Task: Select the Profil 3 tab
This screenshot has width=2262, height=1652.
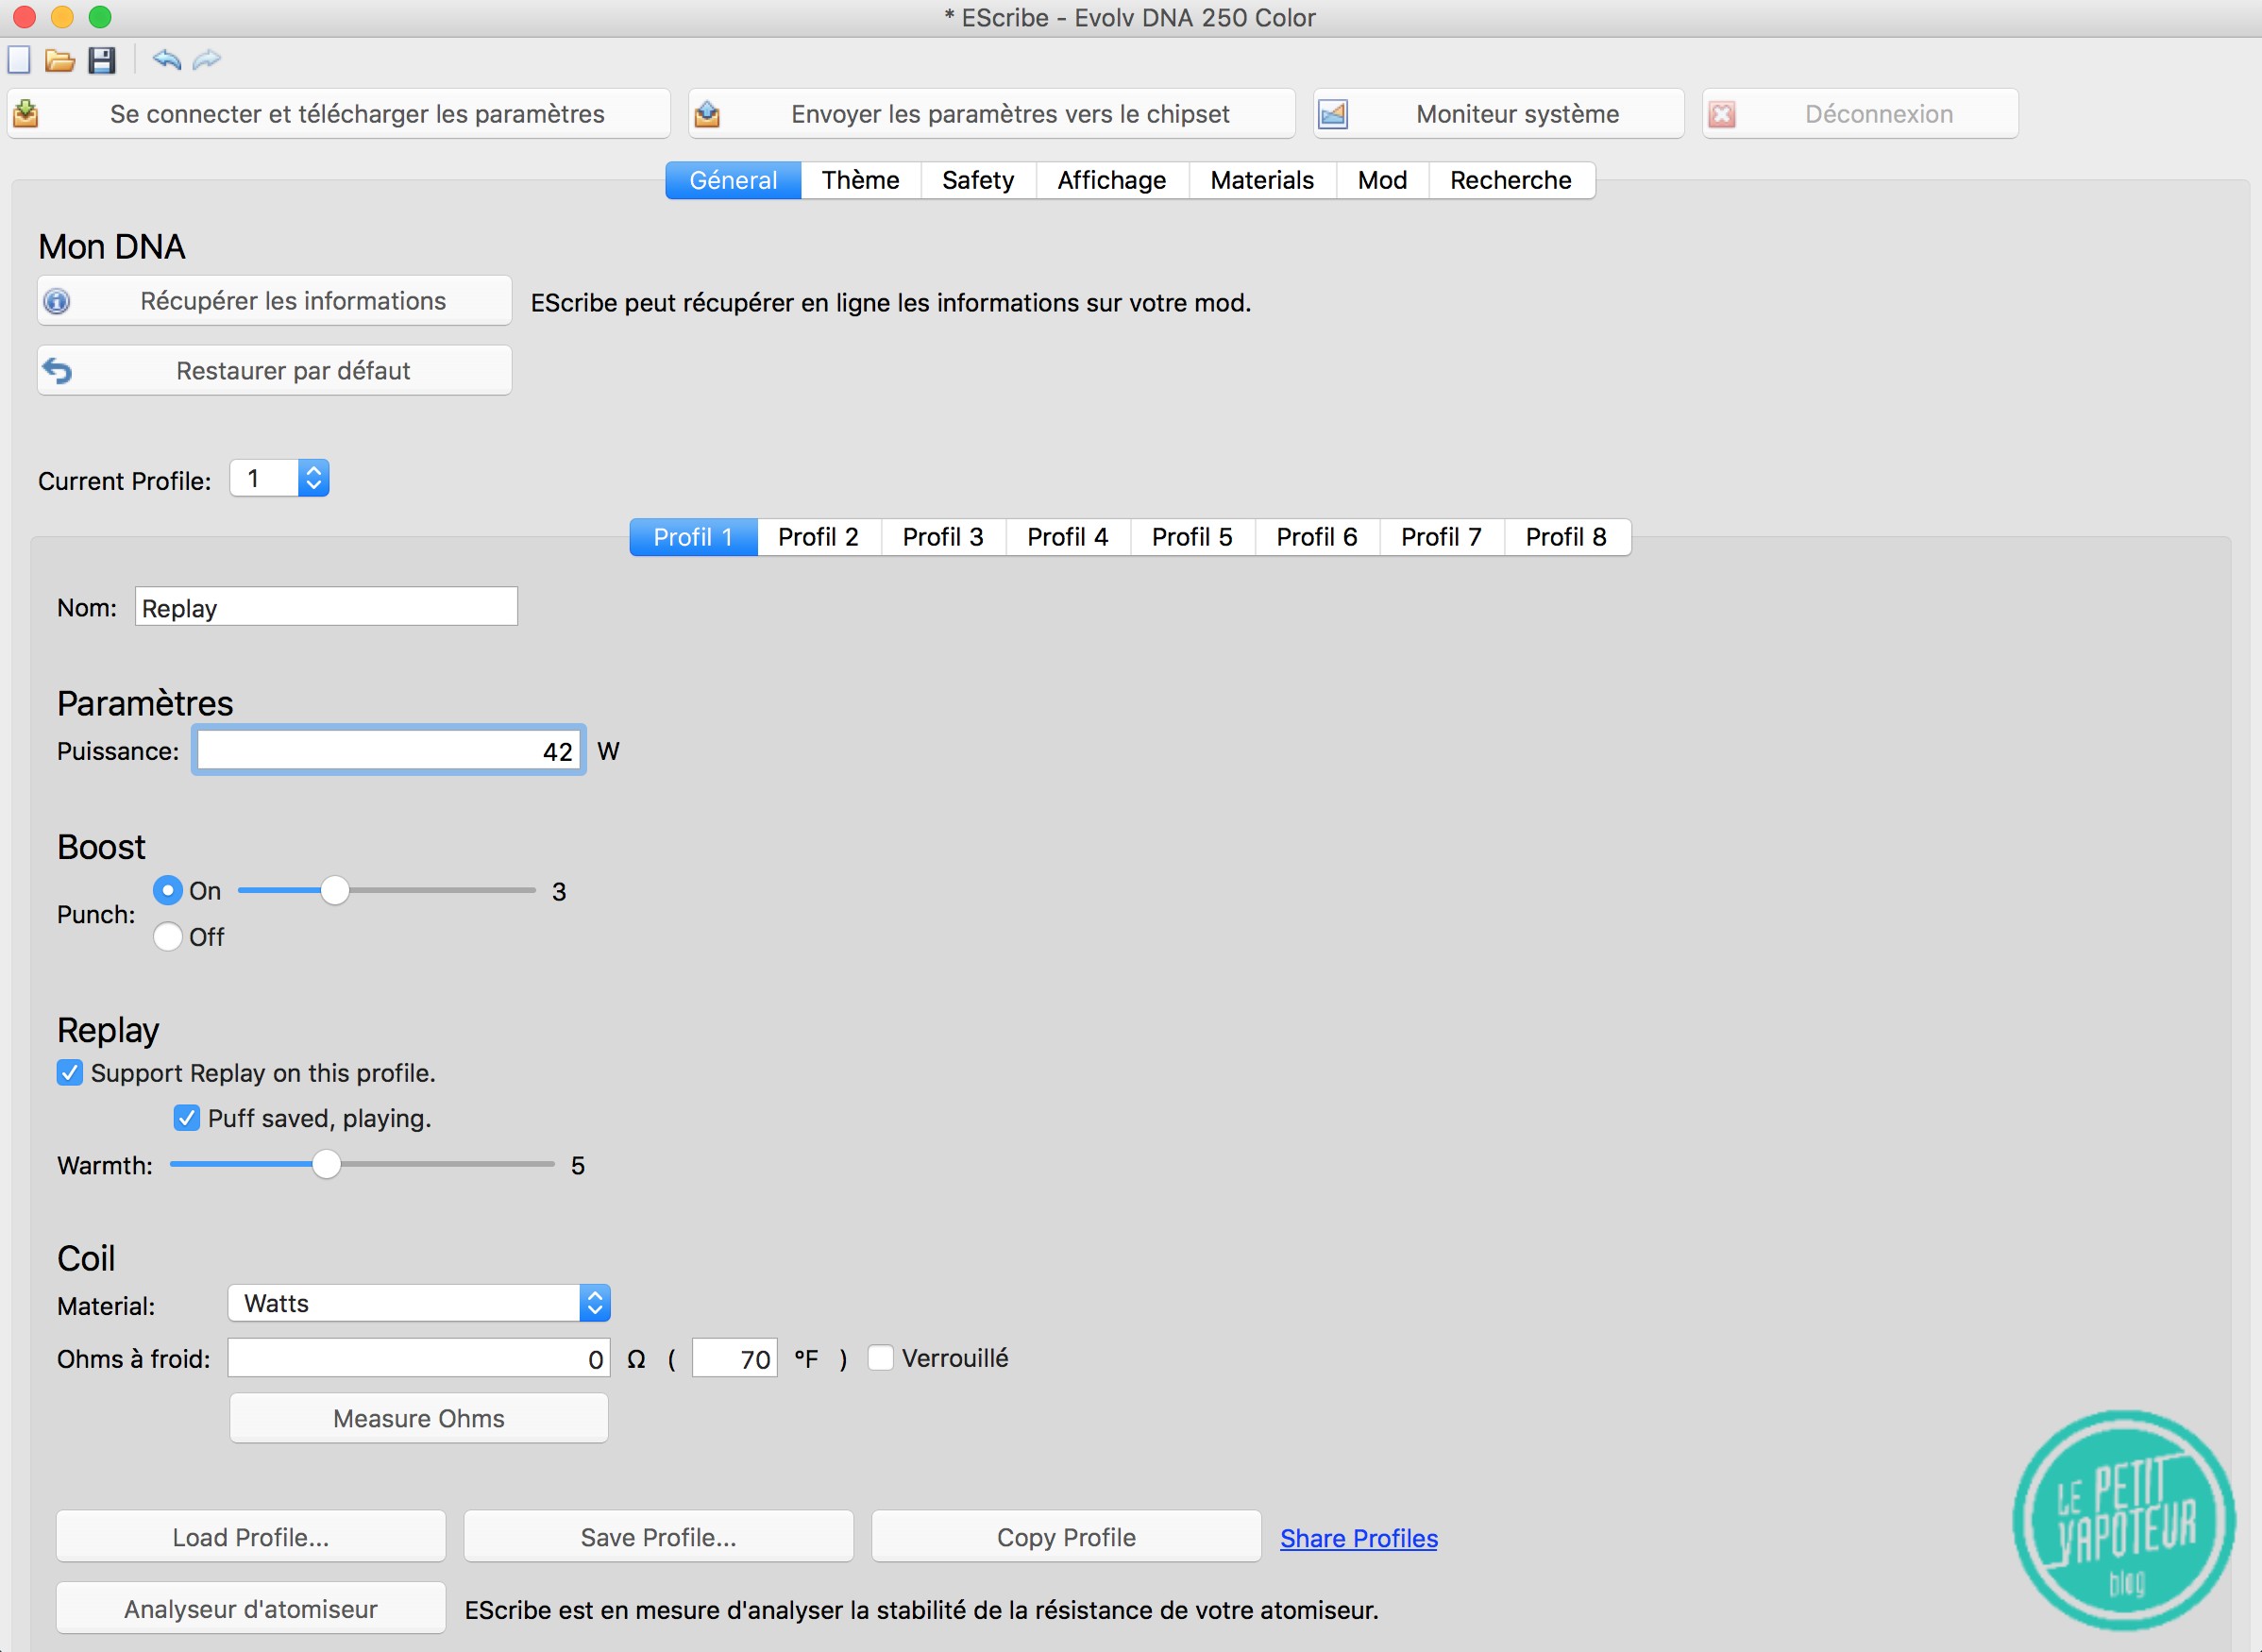Action: 943,537
